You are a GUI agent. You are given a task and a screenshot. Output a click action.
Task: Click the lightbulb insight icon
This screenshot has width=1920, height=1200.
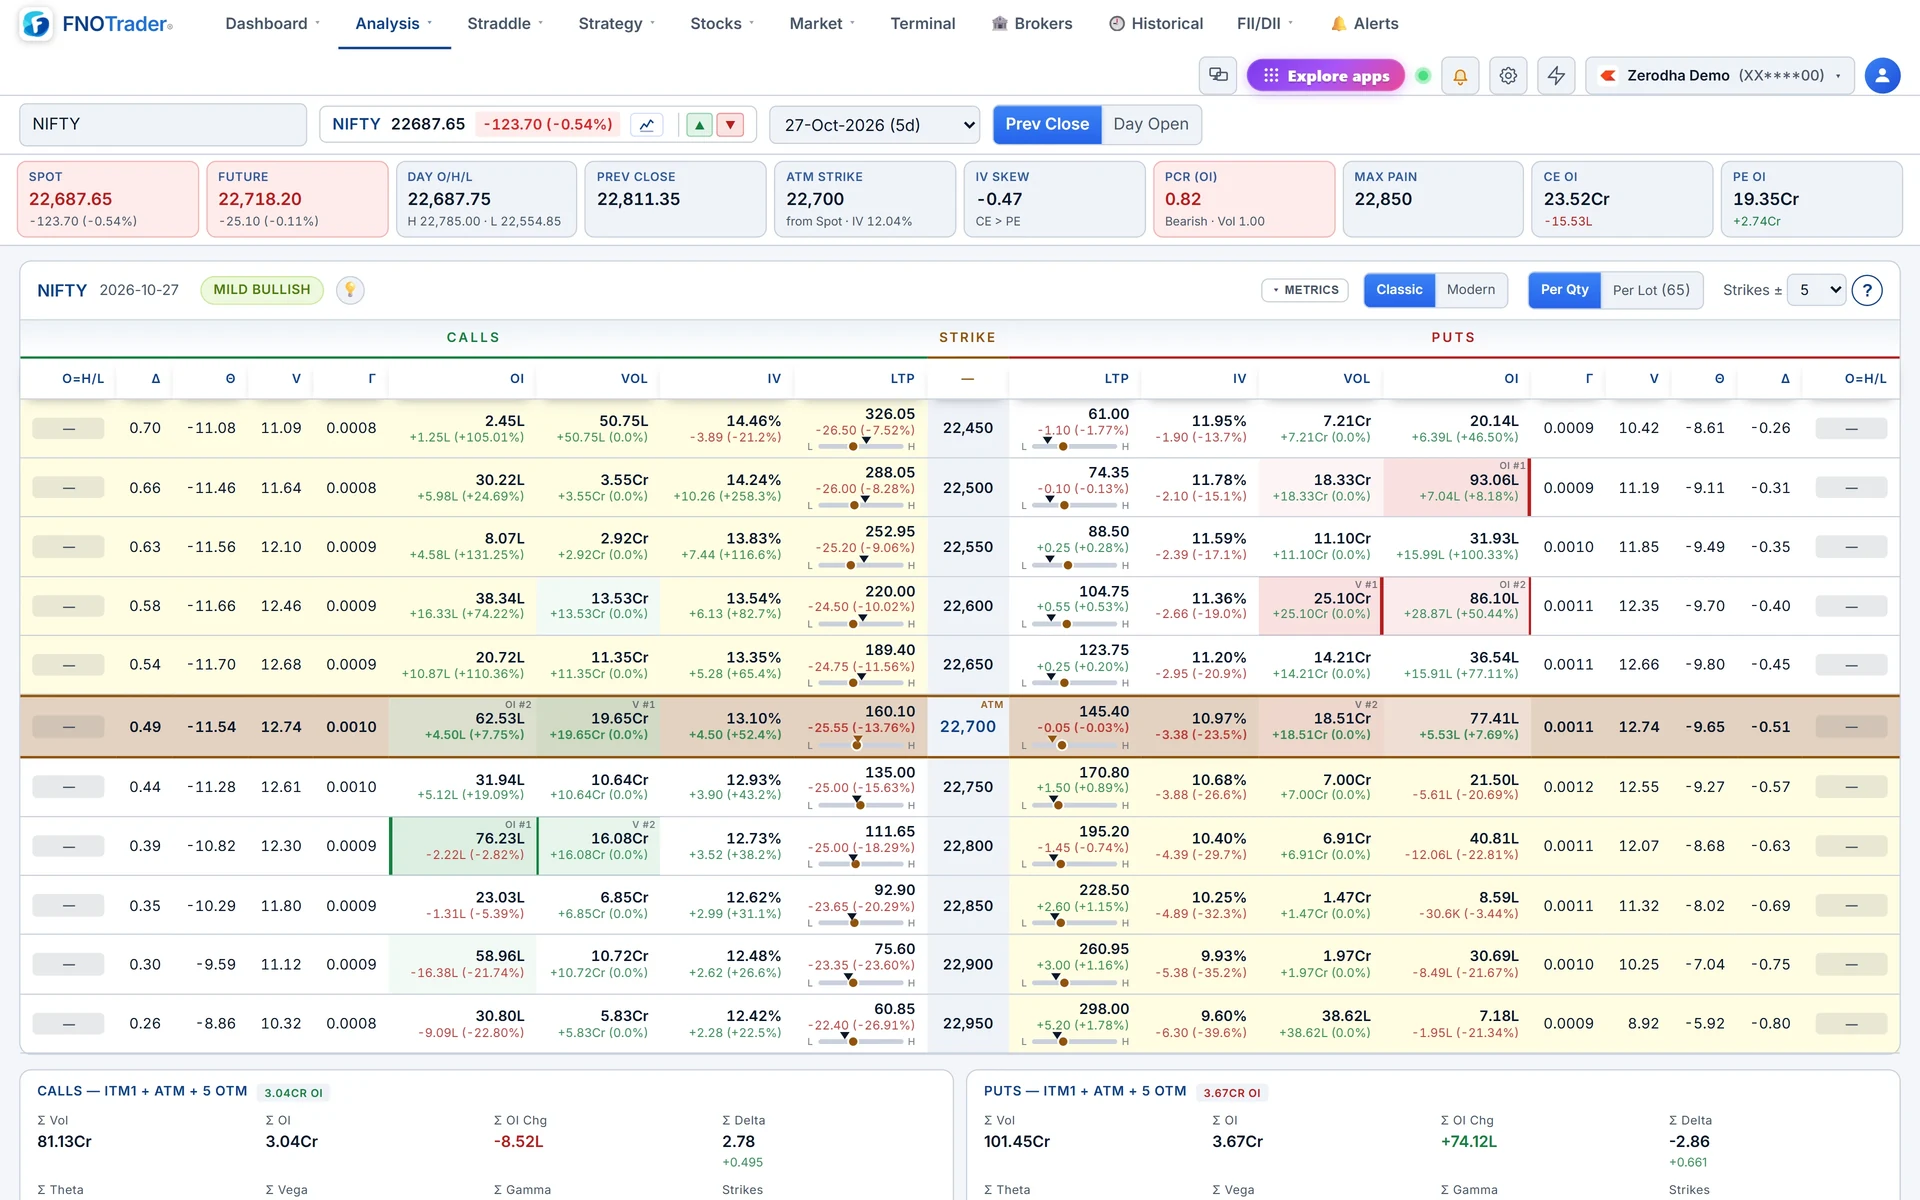click(x=350, y=290)
